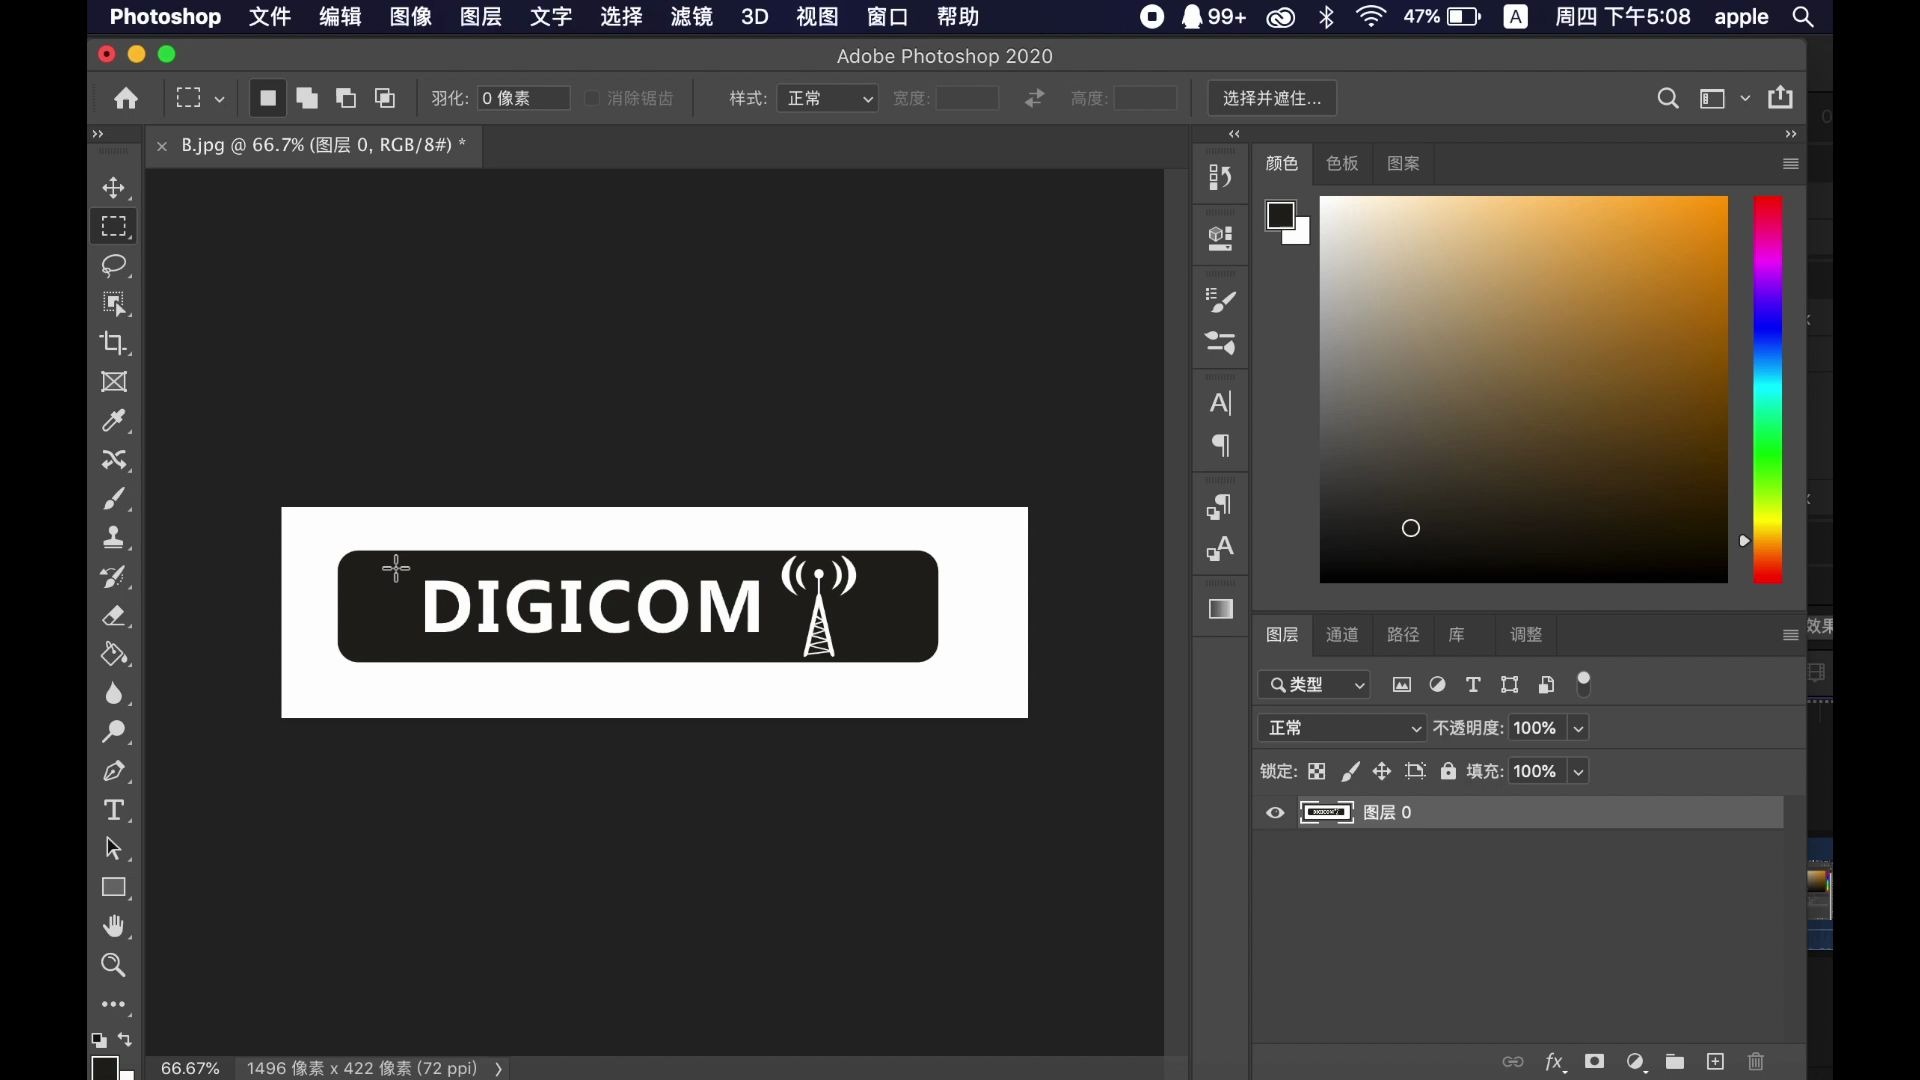Select the Horizontal Type tool
The width and height of the screenshot is (1920, 1080).
114,810
